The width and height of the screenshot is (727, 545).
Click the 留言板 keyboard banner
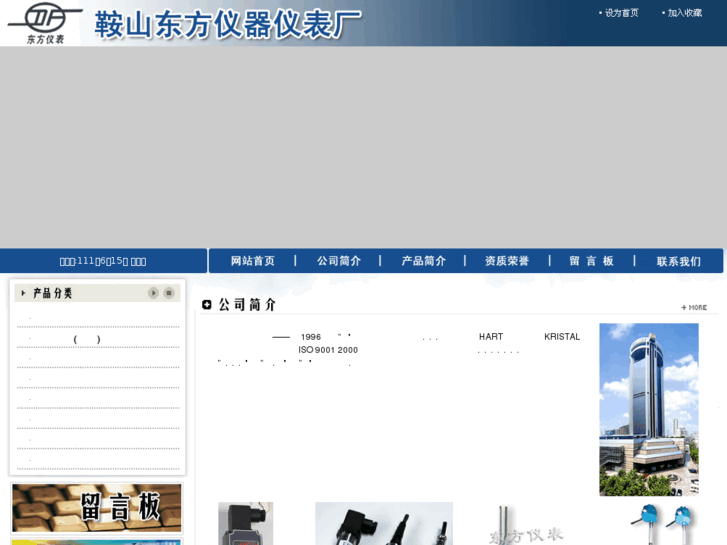click(x=96, y=508)
